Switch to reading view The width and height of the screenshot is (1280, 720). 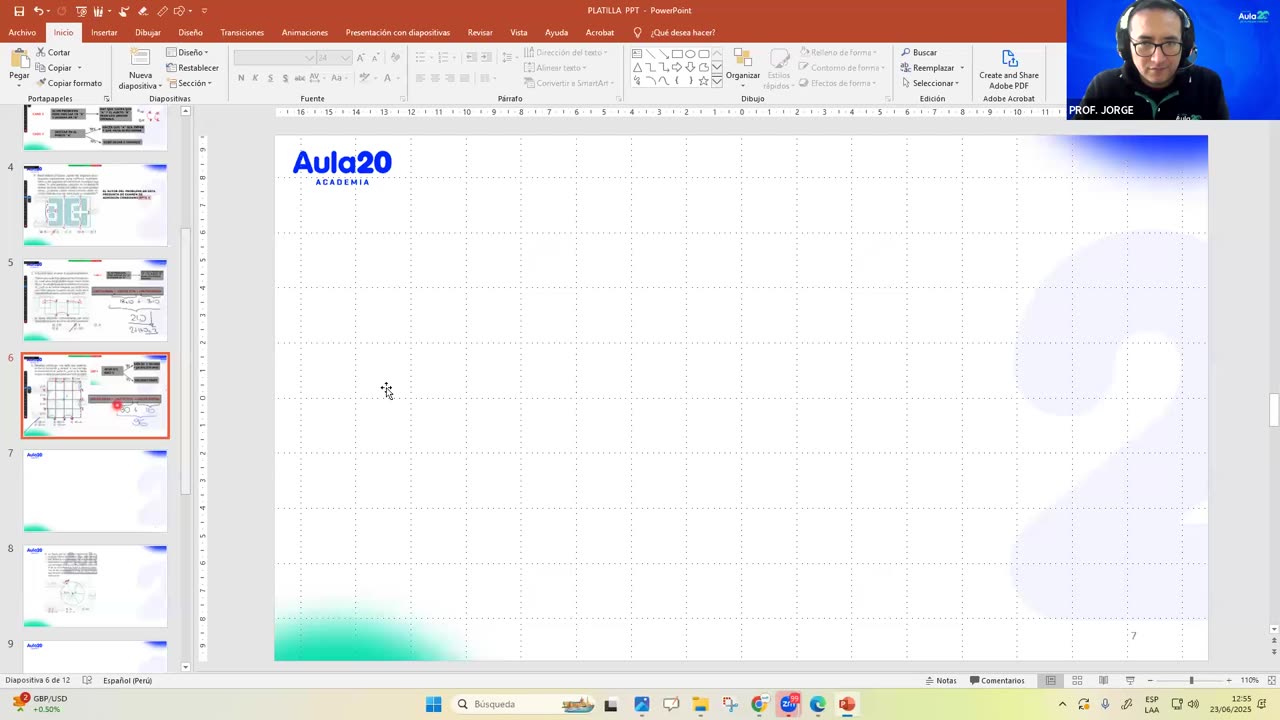1103,681
